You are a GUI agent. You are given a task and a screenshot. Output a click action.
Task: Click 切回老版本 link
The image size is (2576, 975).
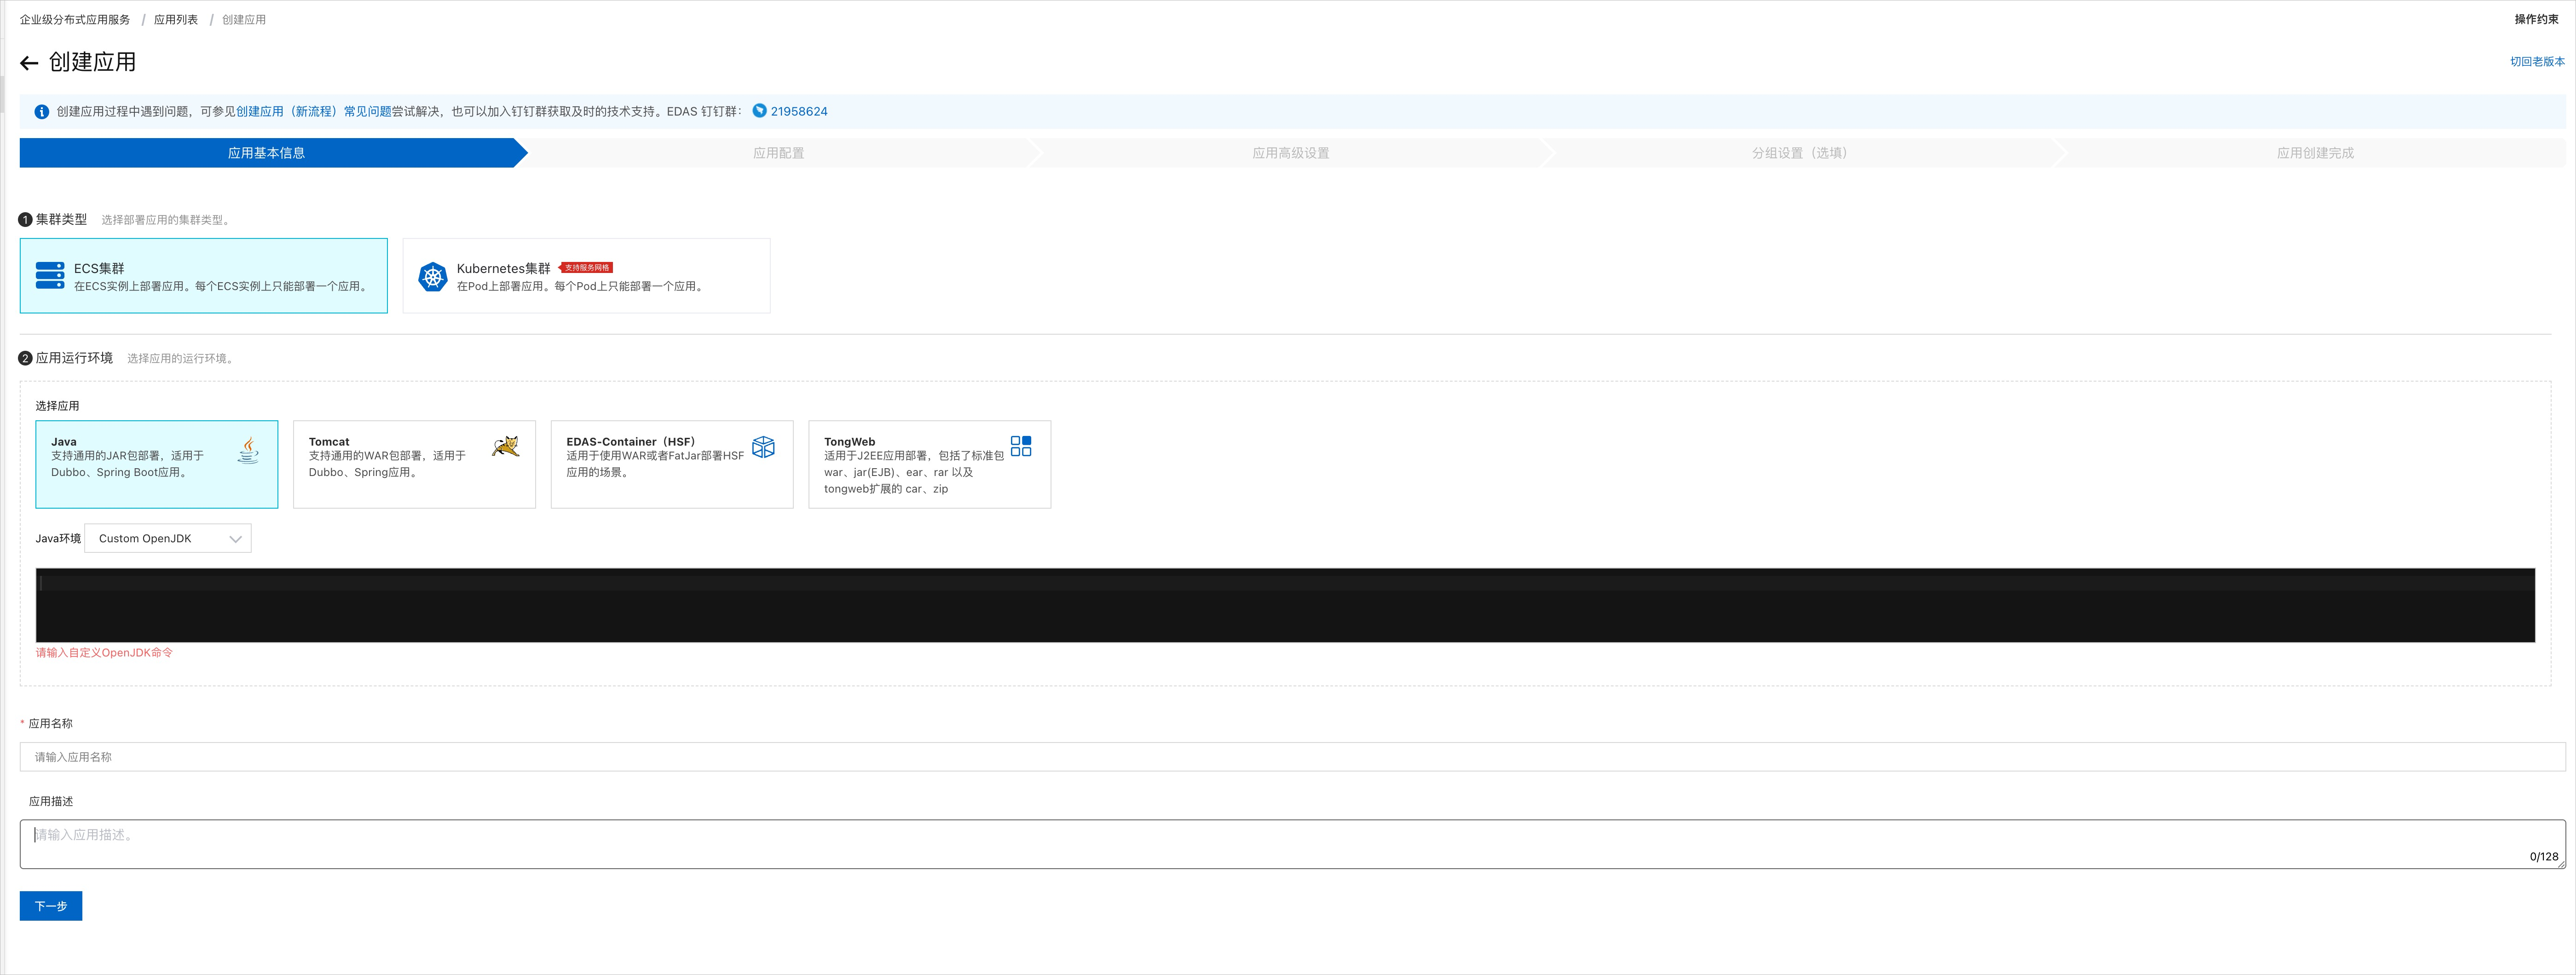click(x=2537, y=62)
